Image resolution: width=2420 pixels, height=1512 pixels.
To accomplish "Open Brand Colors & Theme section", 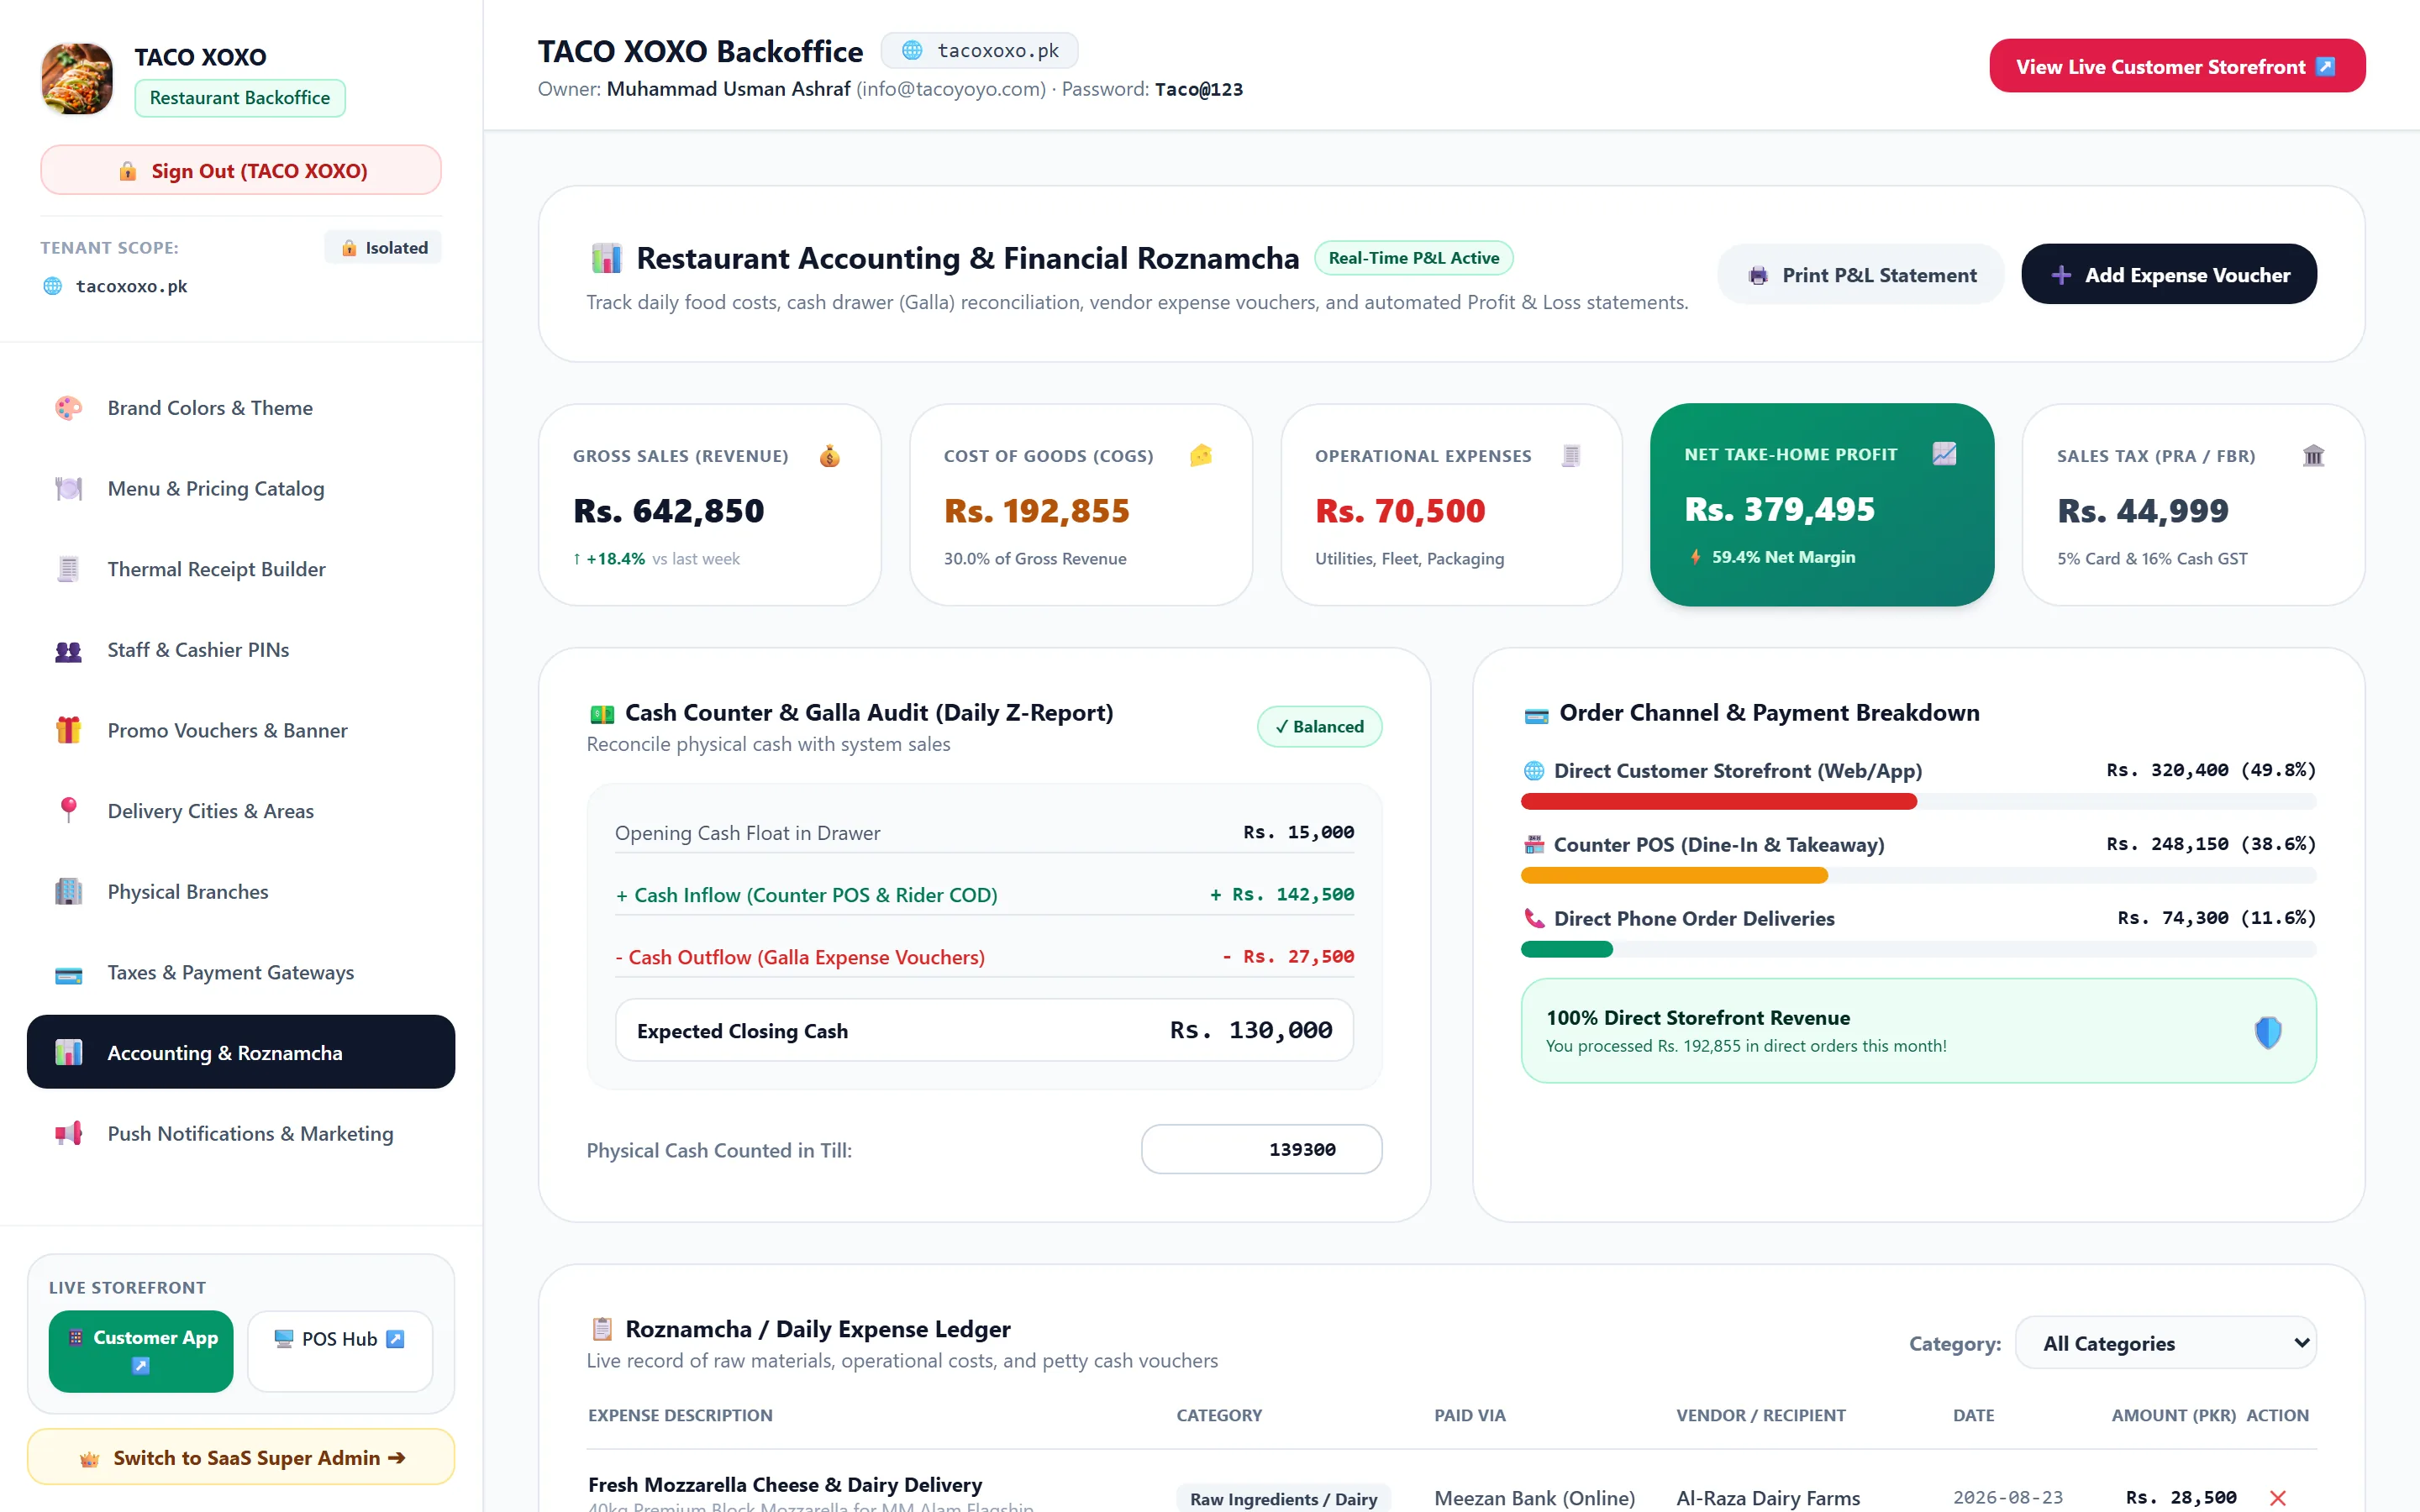I will tap(241, 408).
